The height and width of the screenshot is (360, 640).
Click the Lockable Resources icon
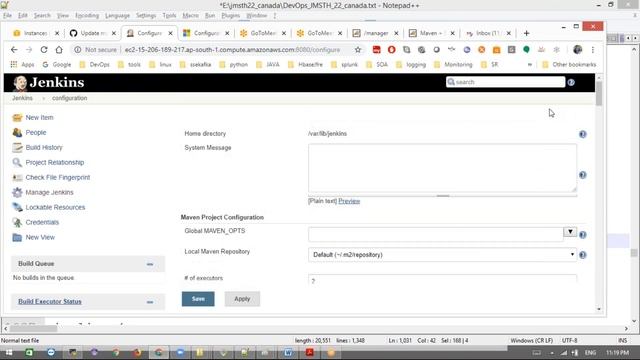tap(17, 207)
